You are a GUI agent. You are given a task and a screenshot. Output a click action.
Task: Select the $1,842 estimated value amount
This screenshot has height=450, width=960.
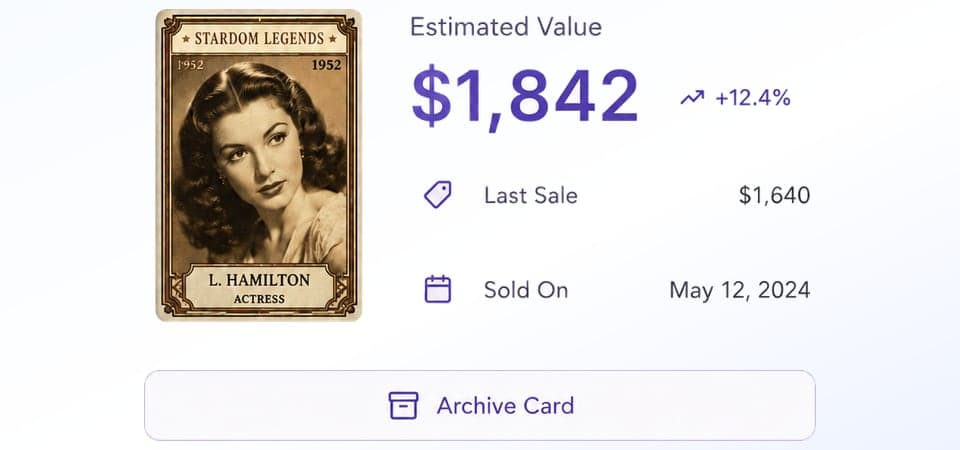pos(525,98)
